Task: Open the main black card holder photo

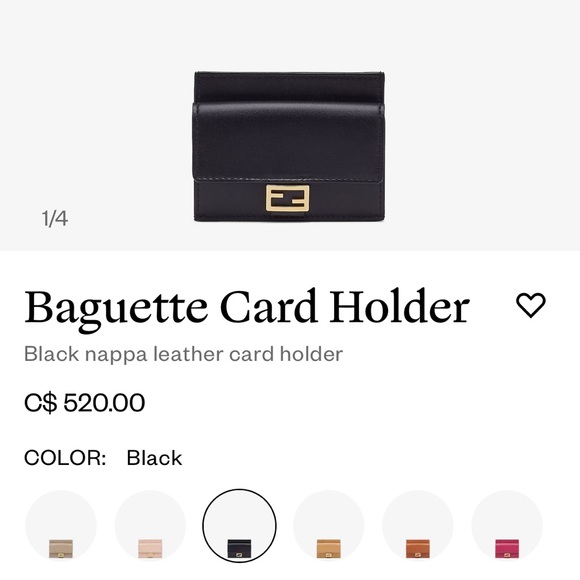Action: click(289, 147)
